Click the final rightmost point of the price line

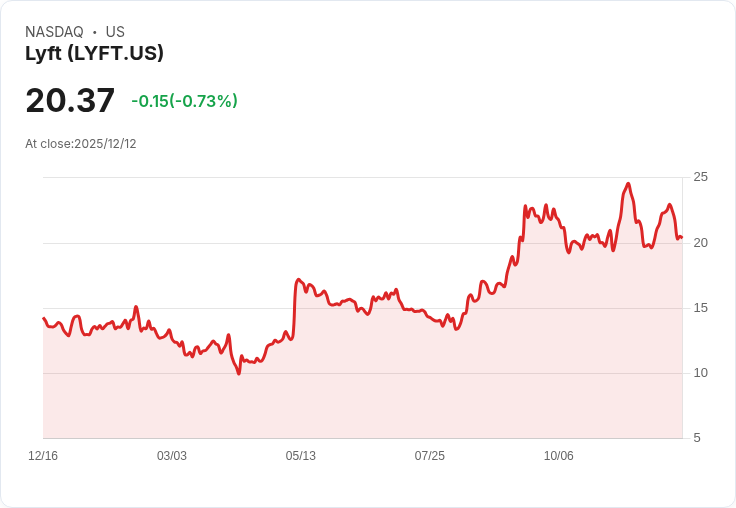pos(682,238)
